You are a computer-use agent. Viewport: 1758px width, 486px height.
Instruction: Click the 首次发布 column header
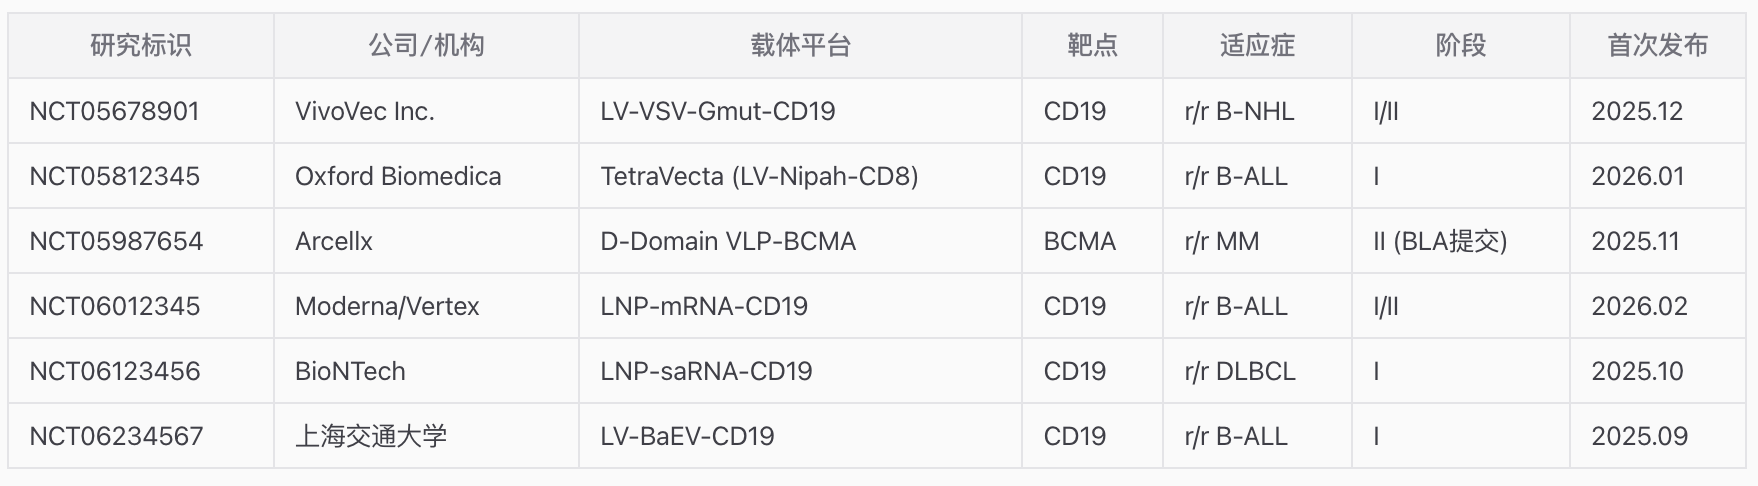point(1657,46)
